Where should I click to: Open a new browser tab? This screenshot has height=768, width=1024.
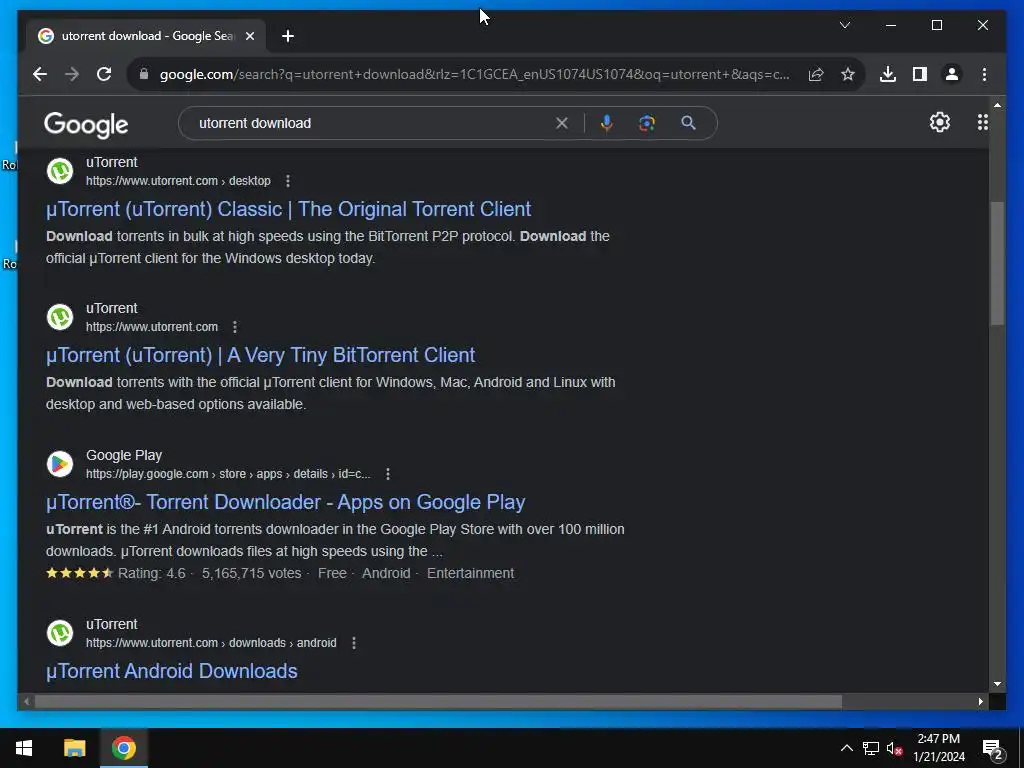[x=288, y=36]
